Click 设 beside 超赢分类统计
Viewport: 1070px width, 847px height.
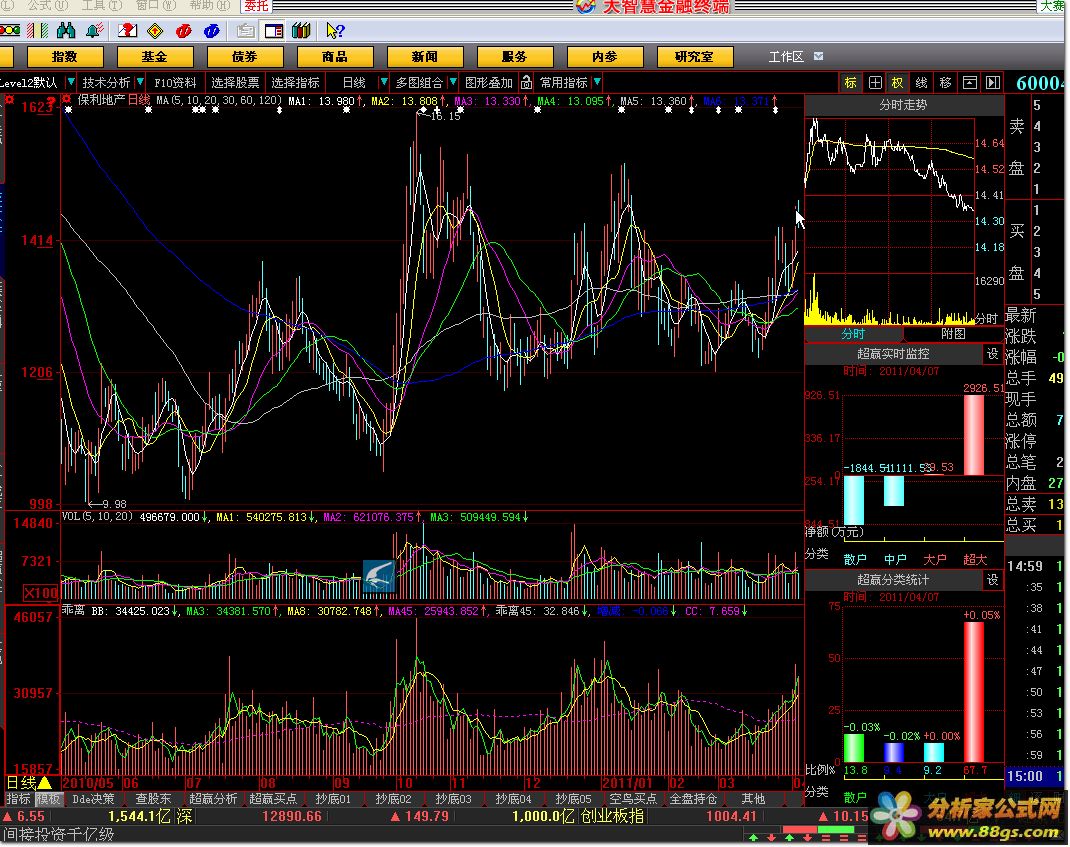992,579
